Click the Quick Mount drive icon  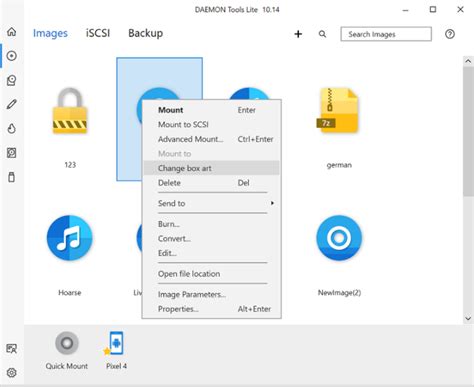coord(67,343)
